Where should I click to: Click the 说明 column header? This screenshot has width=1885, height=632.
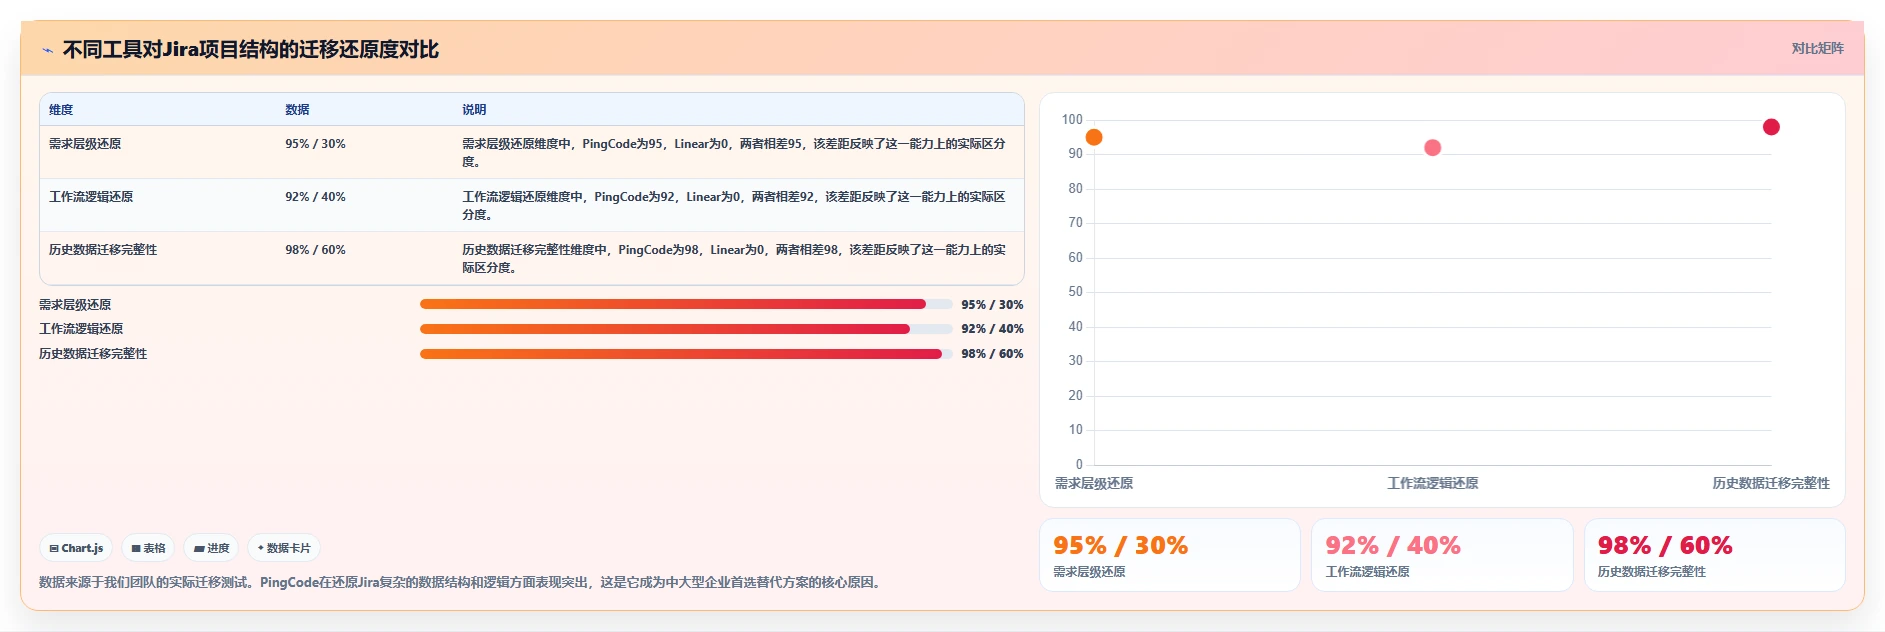474,110
